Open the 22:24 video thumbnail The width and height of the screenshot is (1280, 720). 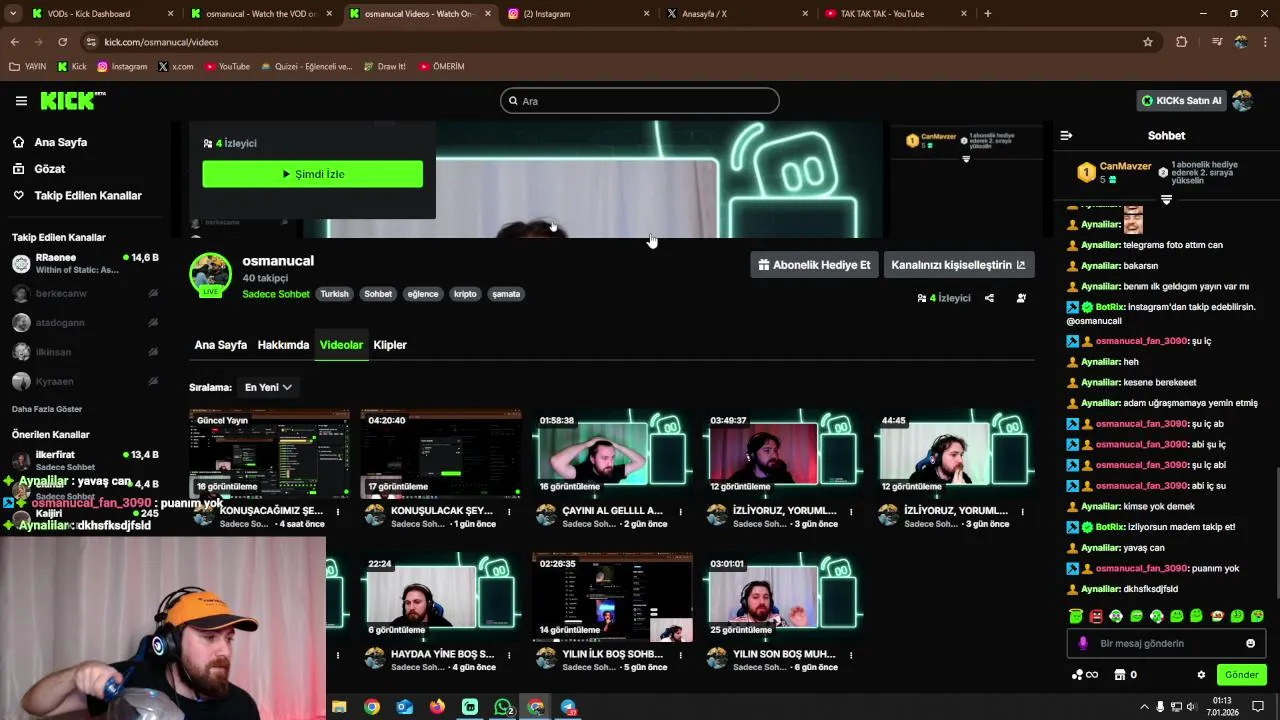[x=440, y=596]
